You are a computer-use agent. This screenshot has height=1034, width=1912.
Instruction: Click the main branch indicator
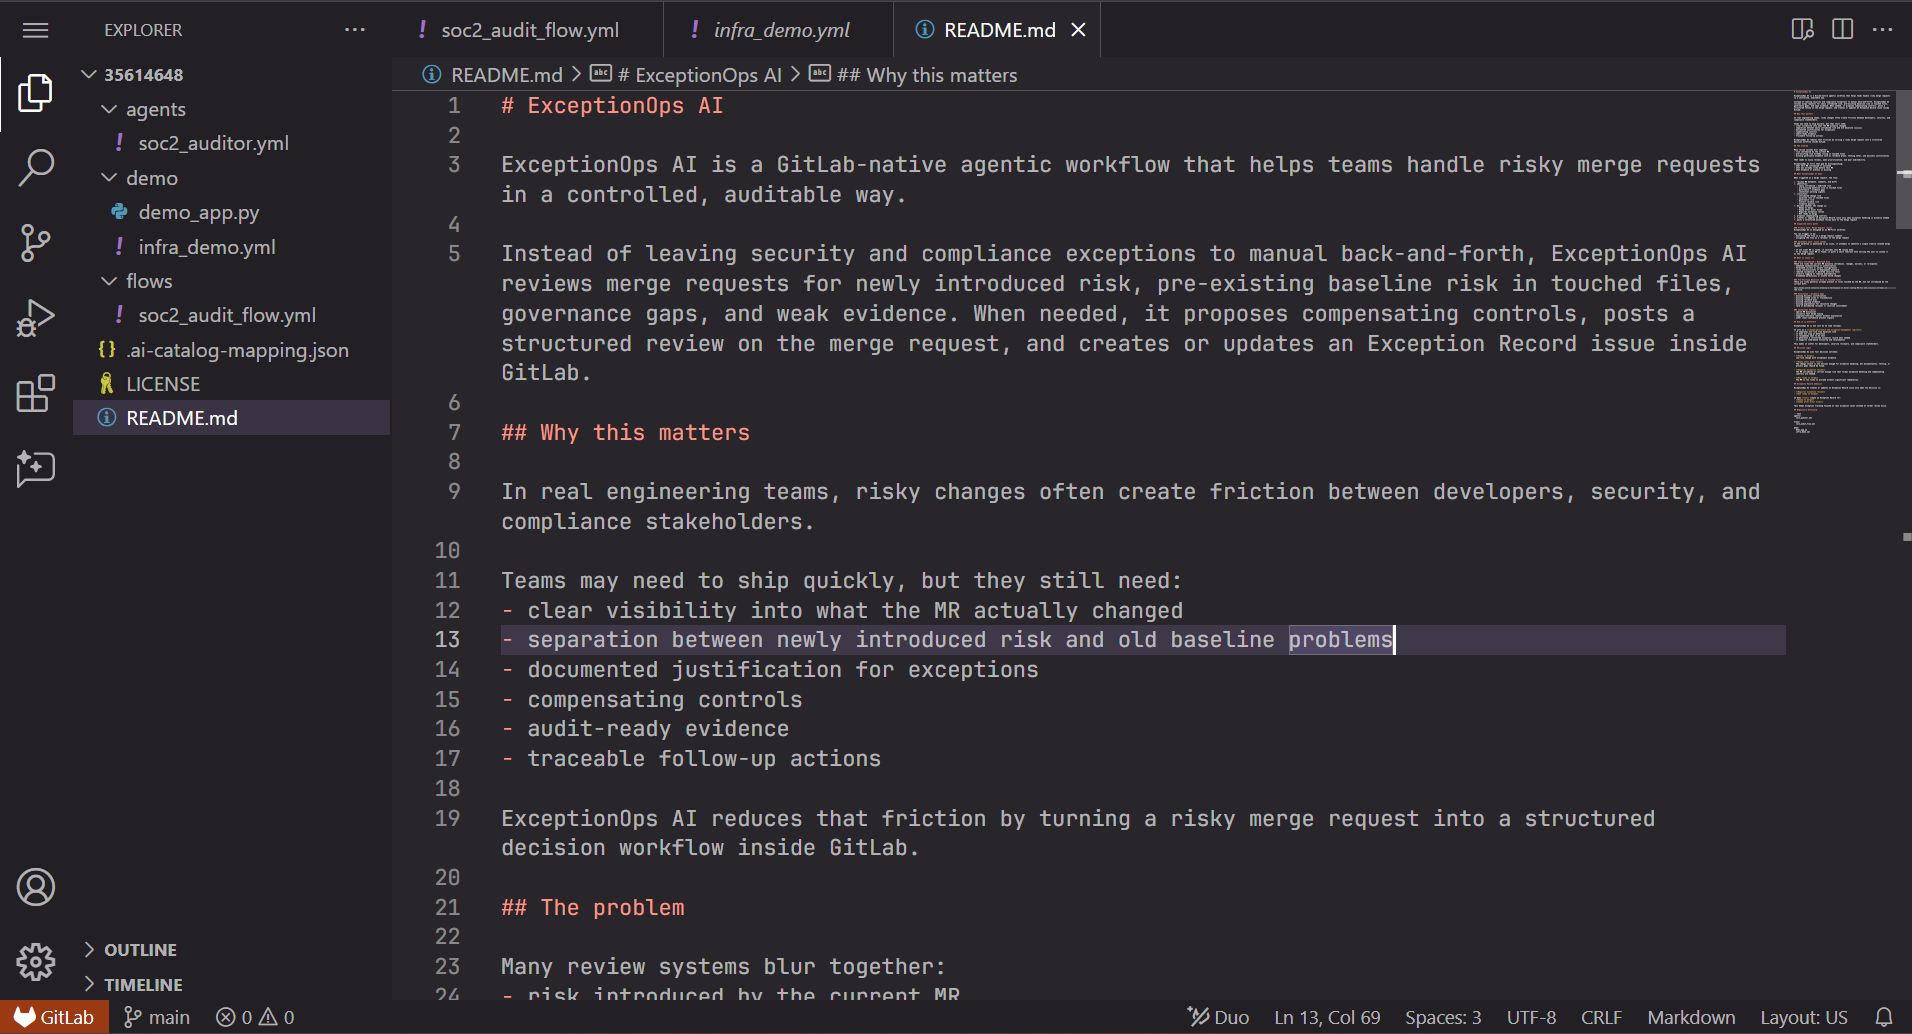(x=156, y=1017)
